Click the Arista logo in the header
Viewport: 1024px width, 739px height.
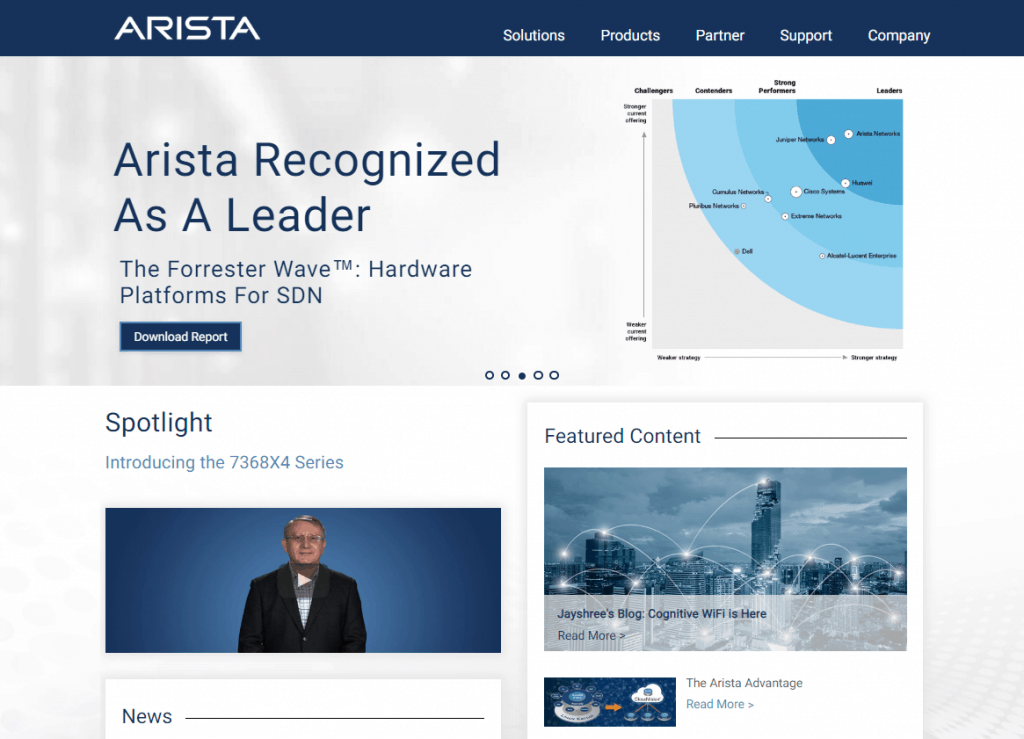(187, 28)
